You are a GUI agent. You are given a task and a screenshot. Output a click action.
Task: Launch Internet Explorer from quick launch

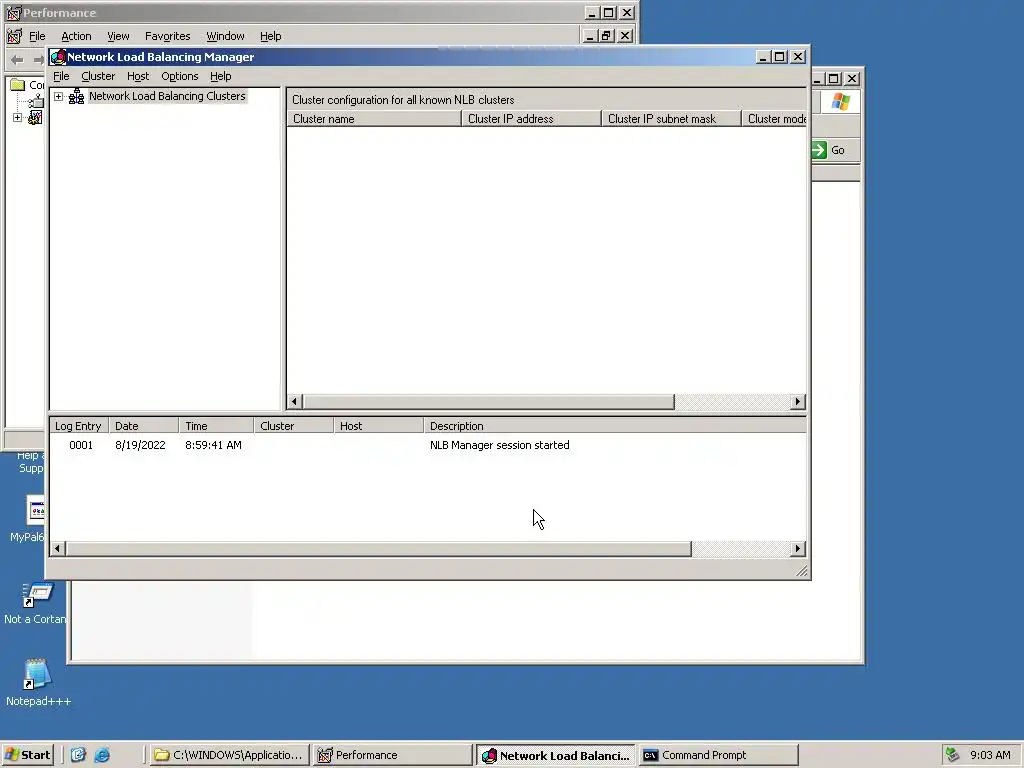[x=103, y=755]
